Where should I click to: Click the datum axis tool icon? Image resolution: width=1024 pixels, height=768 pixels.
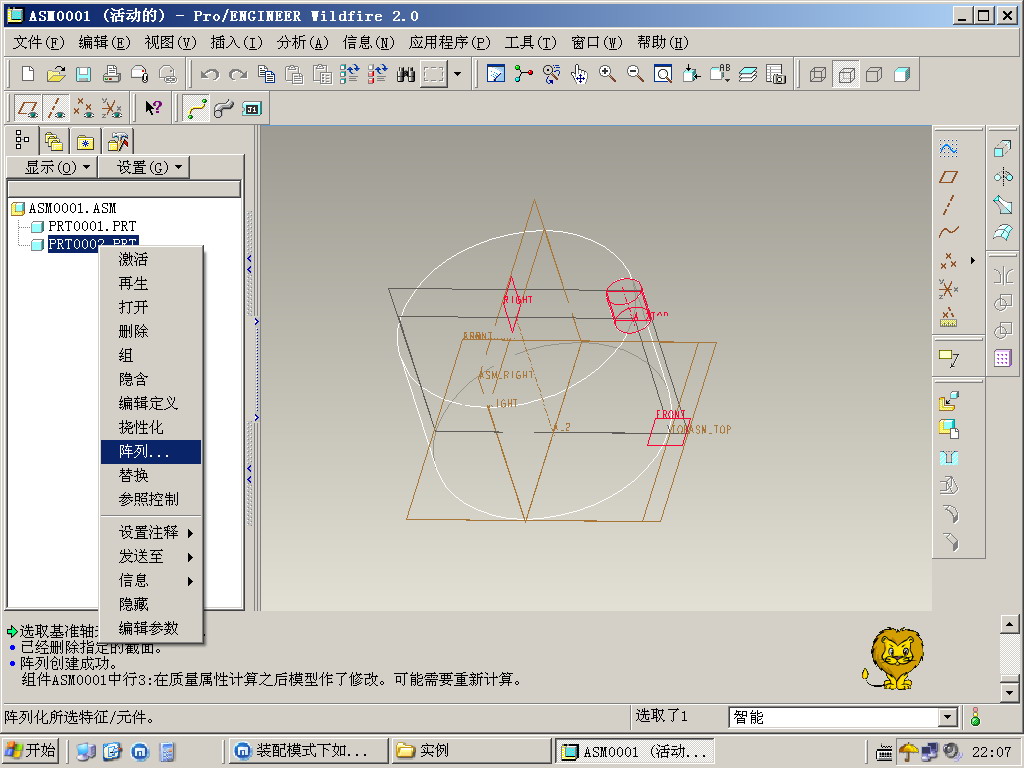(x=948, y=204)
